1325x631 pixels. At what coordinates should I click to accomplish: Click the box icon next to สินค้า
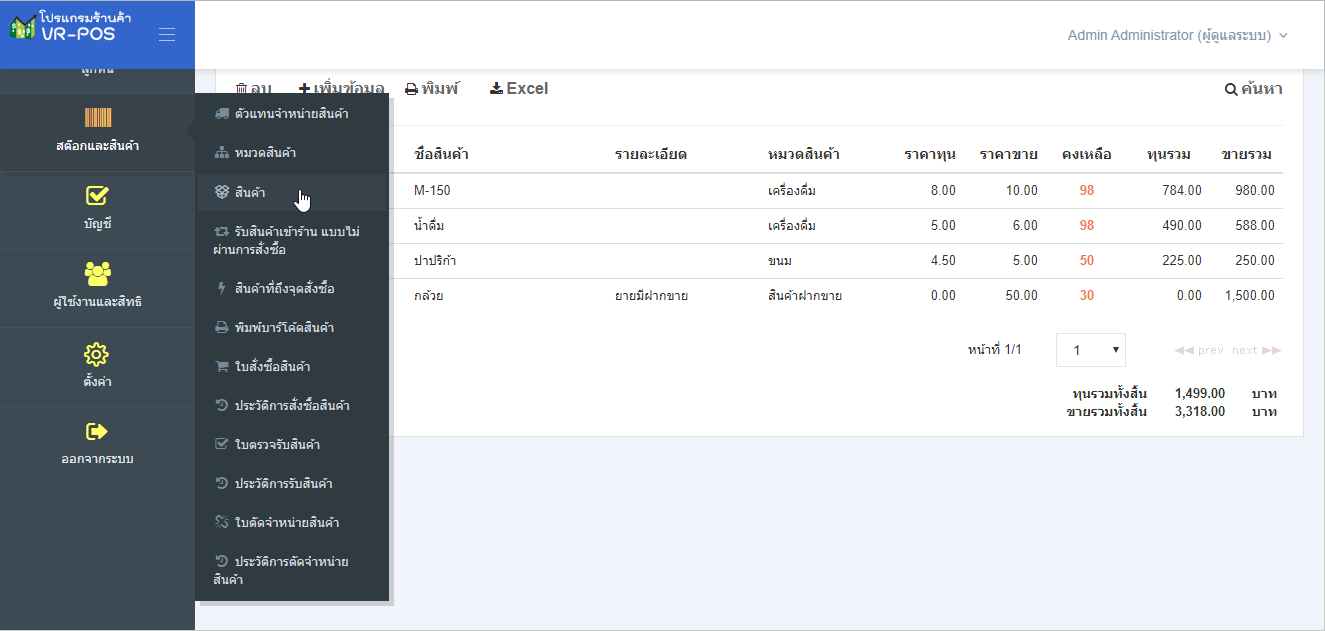[222, 192]
